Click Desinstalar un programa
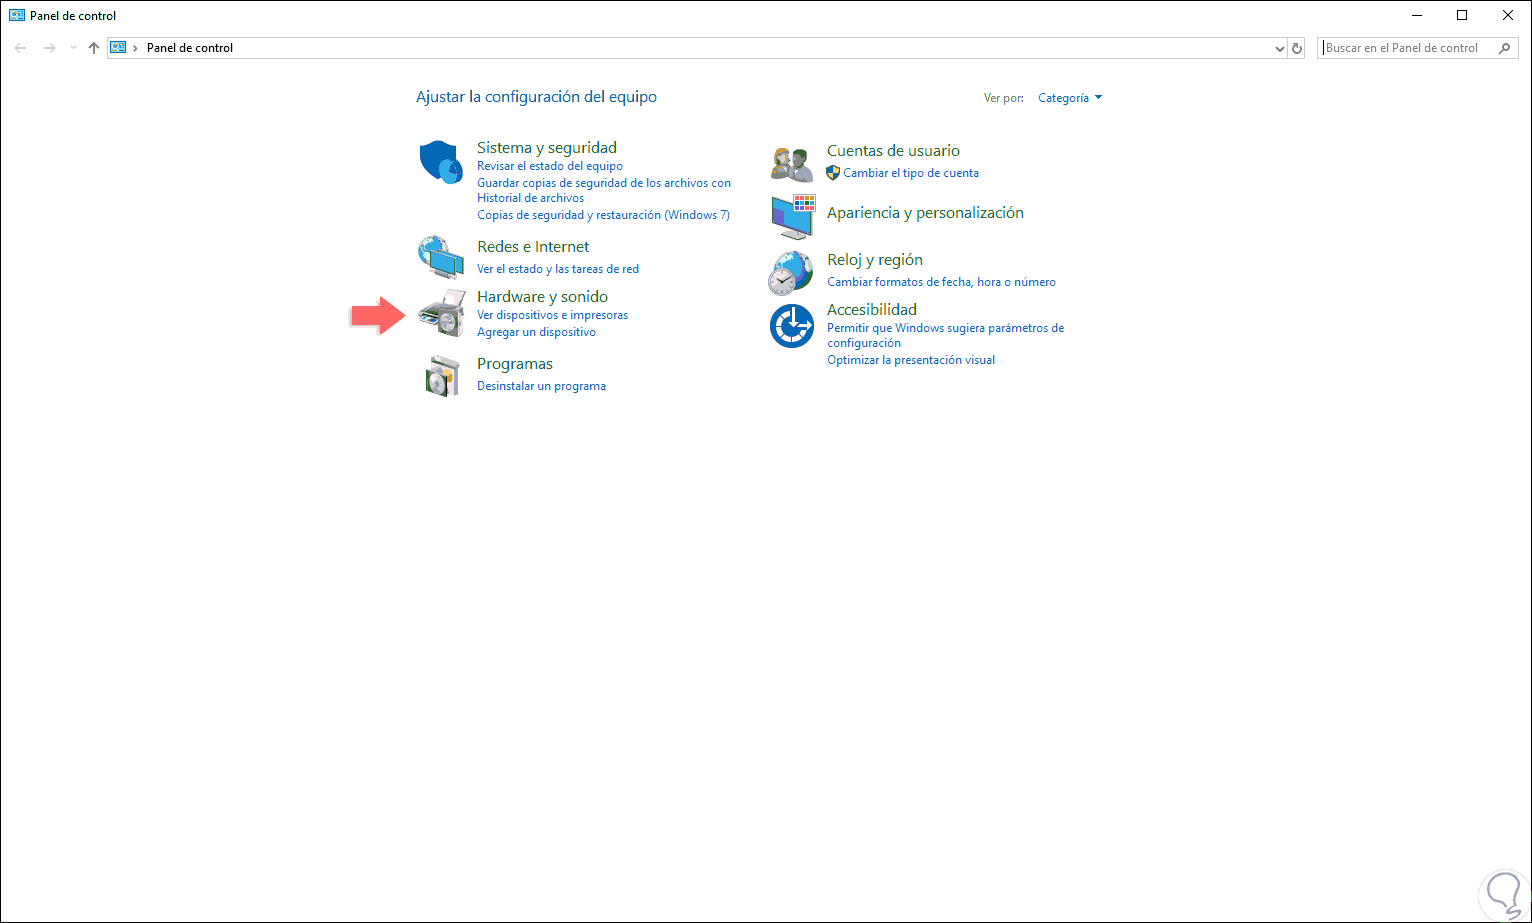The height and width of the screenshot is (923, 1532). [x=541, y=386]
